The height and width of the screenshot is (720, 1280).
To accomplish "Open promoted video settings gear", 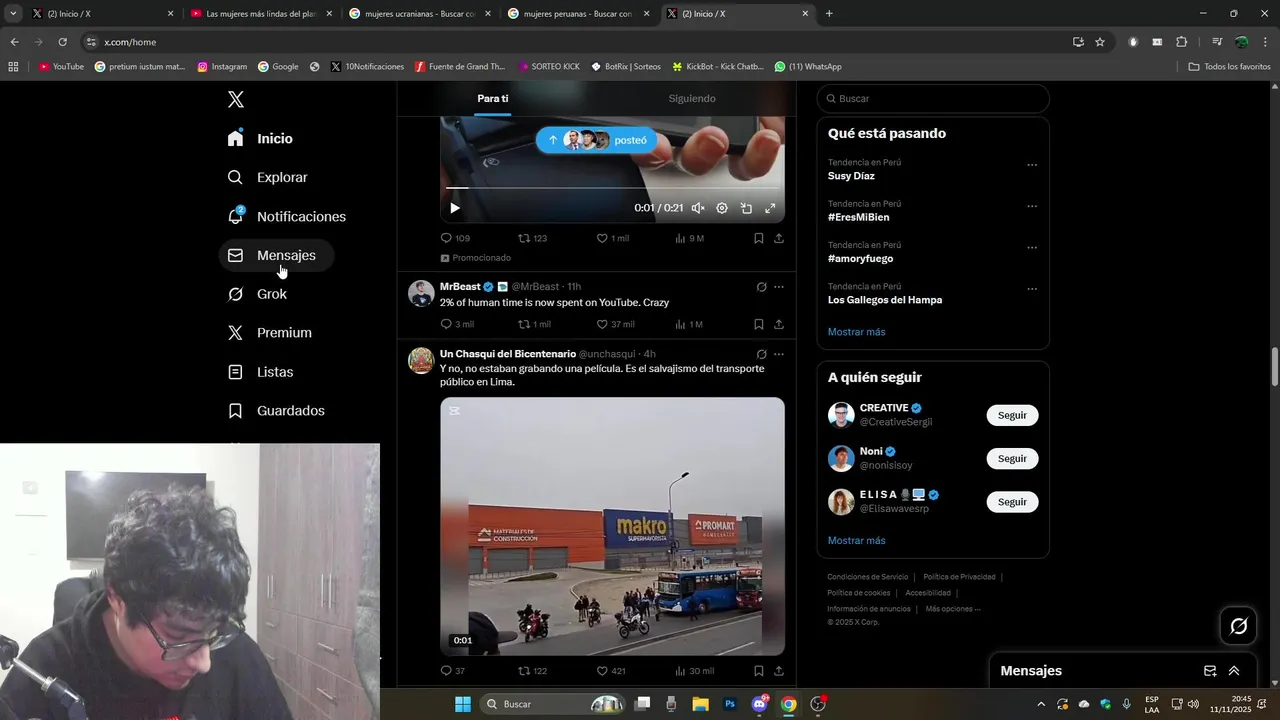I will click(722, 208).
